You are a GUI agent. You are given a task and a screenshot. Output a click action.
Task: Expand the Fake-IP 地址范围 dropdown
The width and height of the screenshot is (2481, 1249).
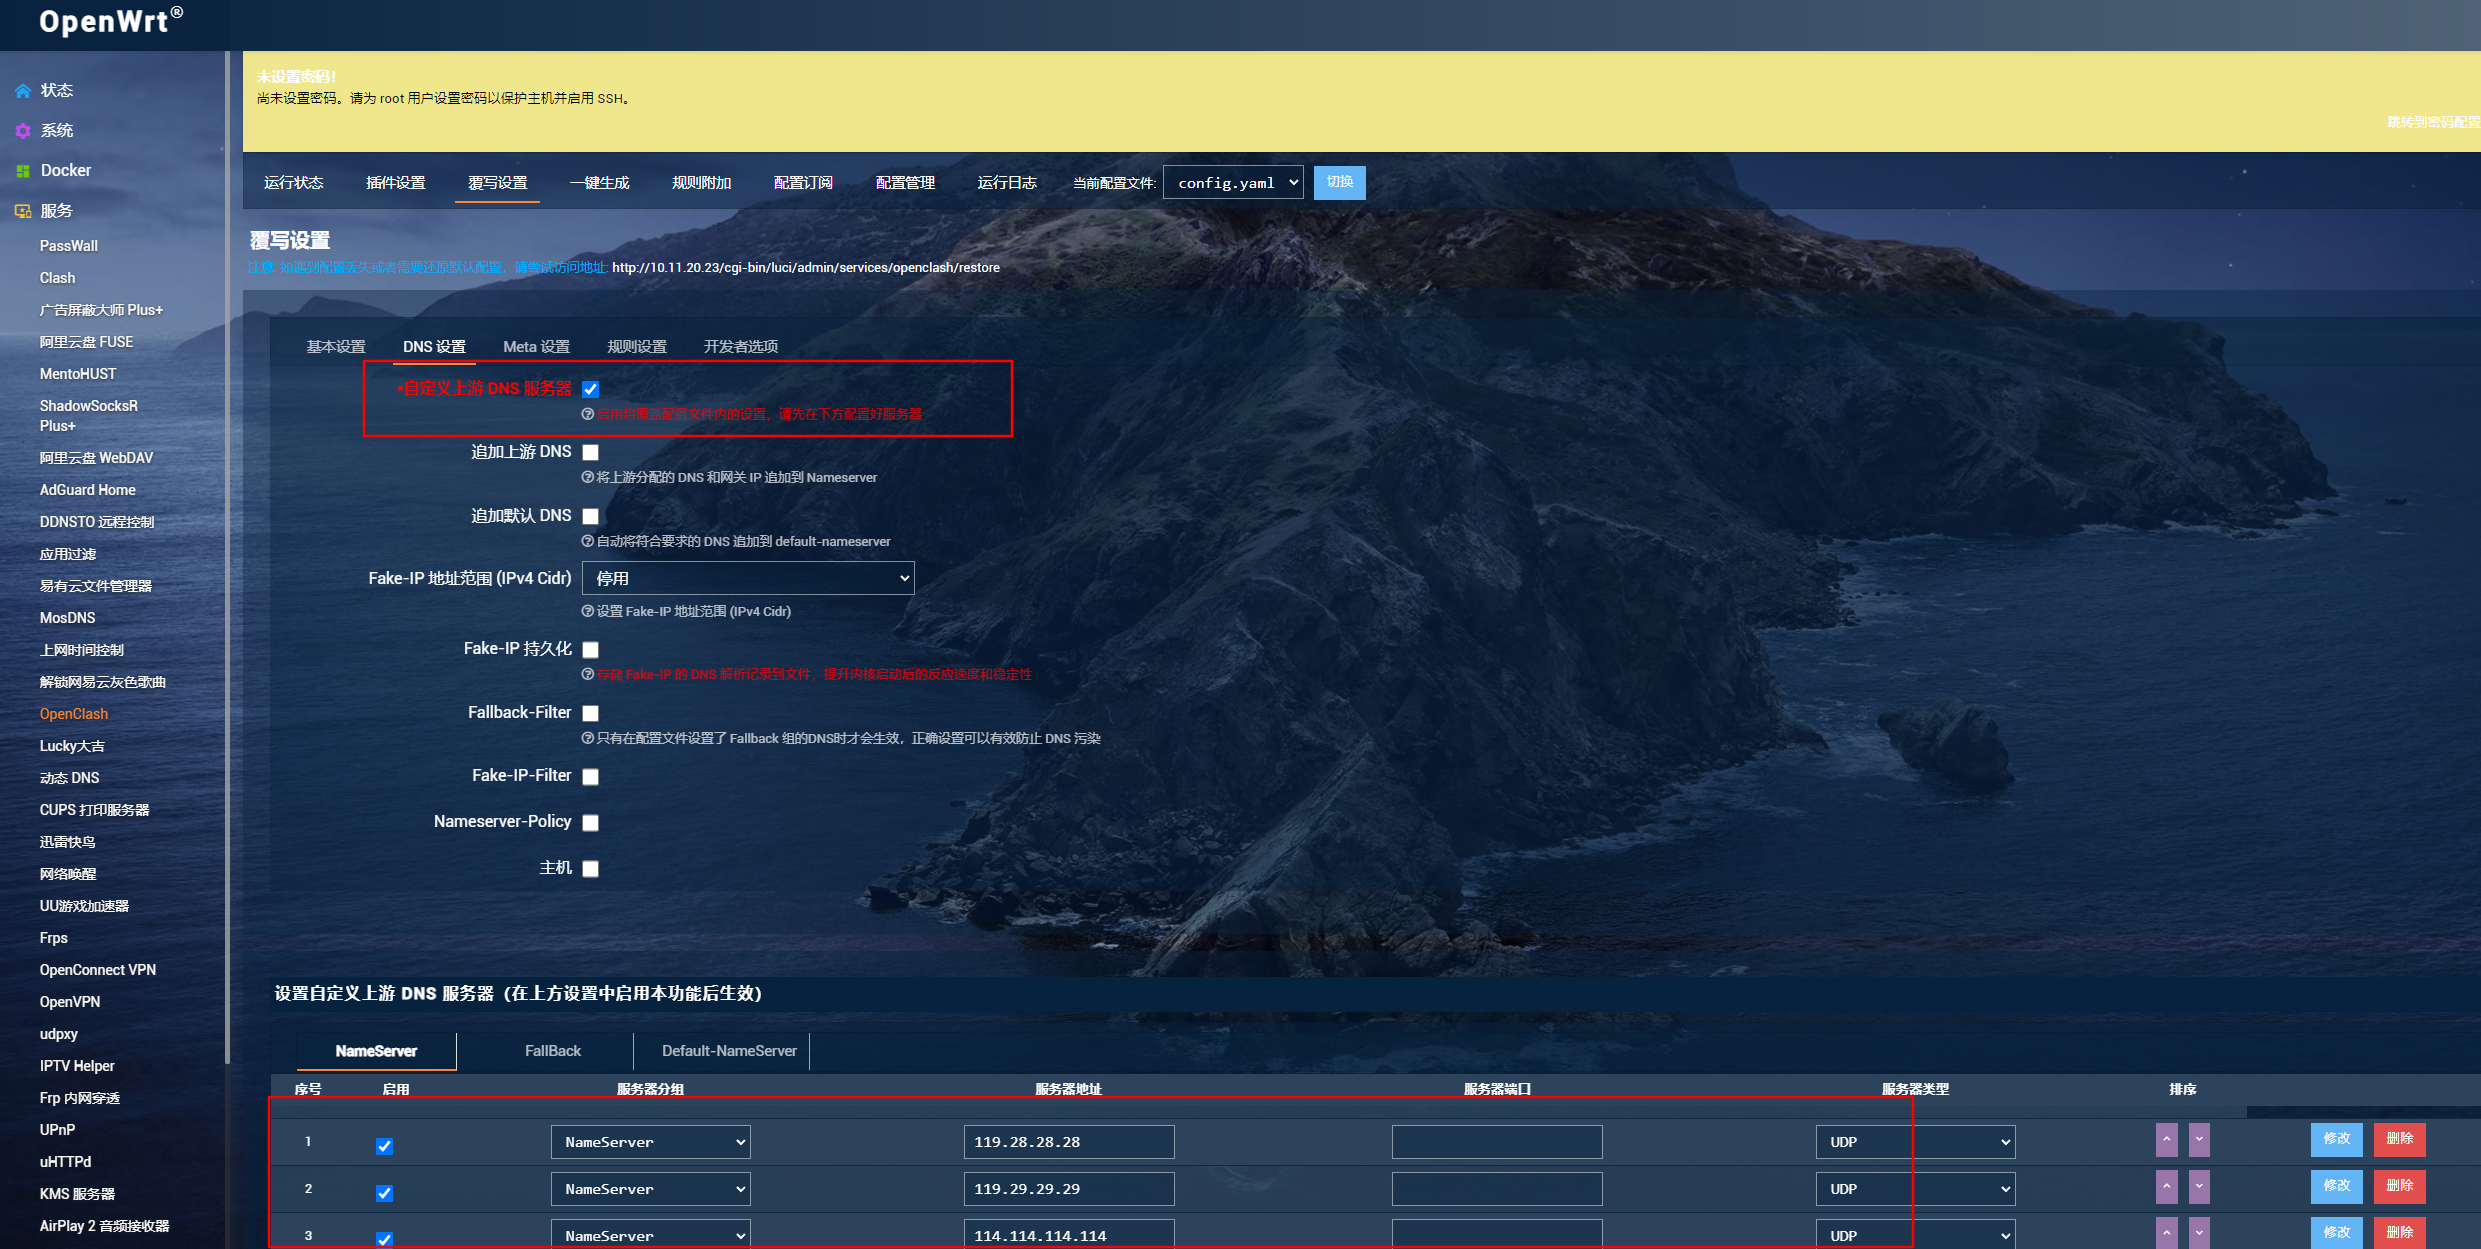pyautogui.click(x=748, y=578)
